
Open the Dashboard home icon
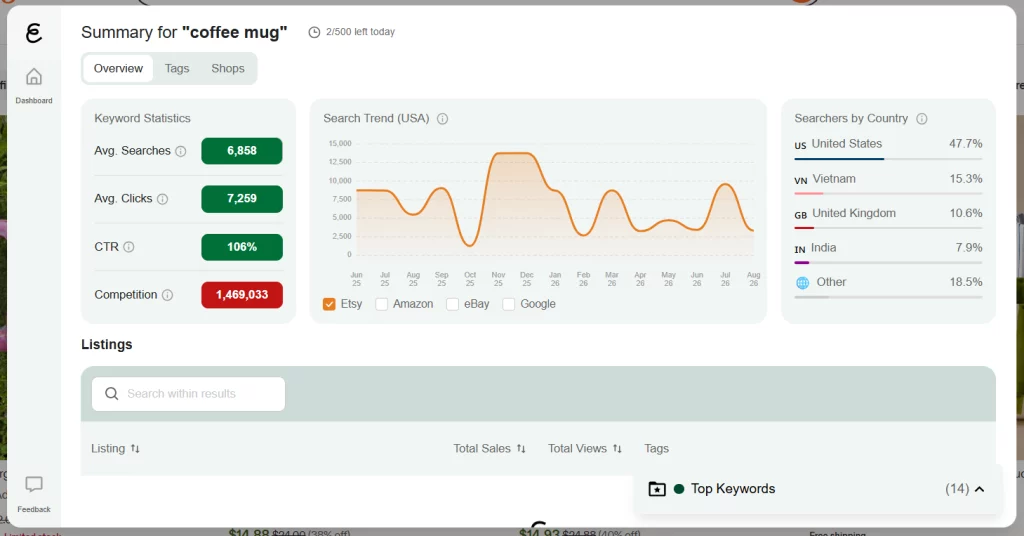34,77
